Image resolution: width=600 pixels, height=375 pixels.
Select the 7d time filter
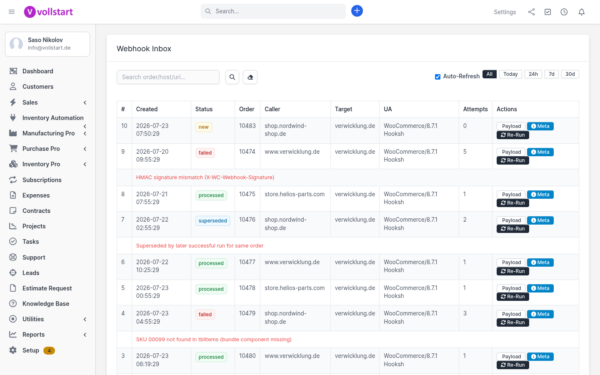(x=551, y=74)
